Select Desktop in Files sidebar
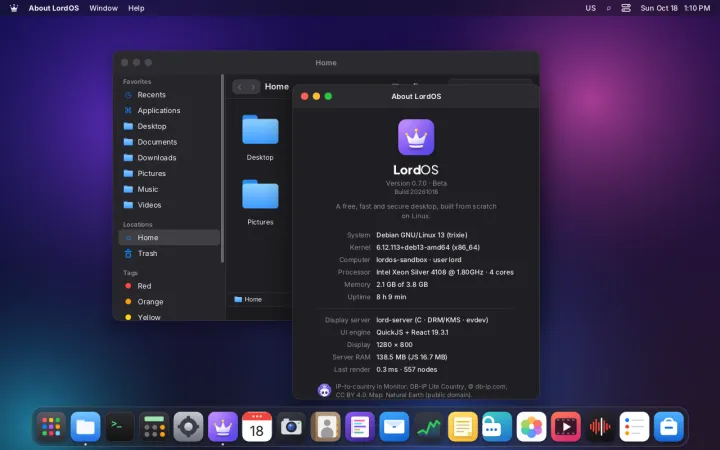 pyautogui.click(x=169, y=126)
